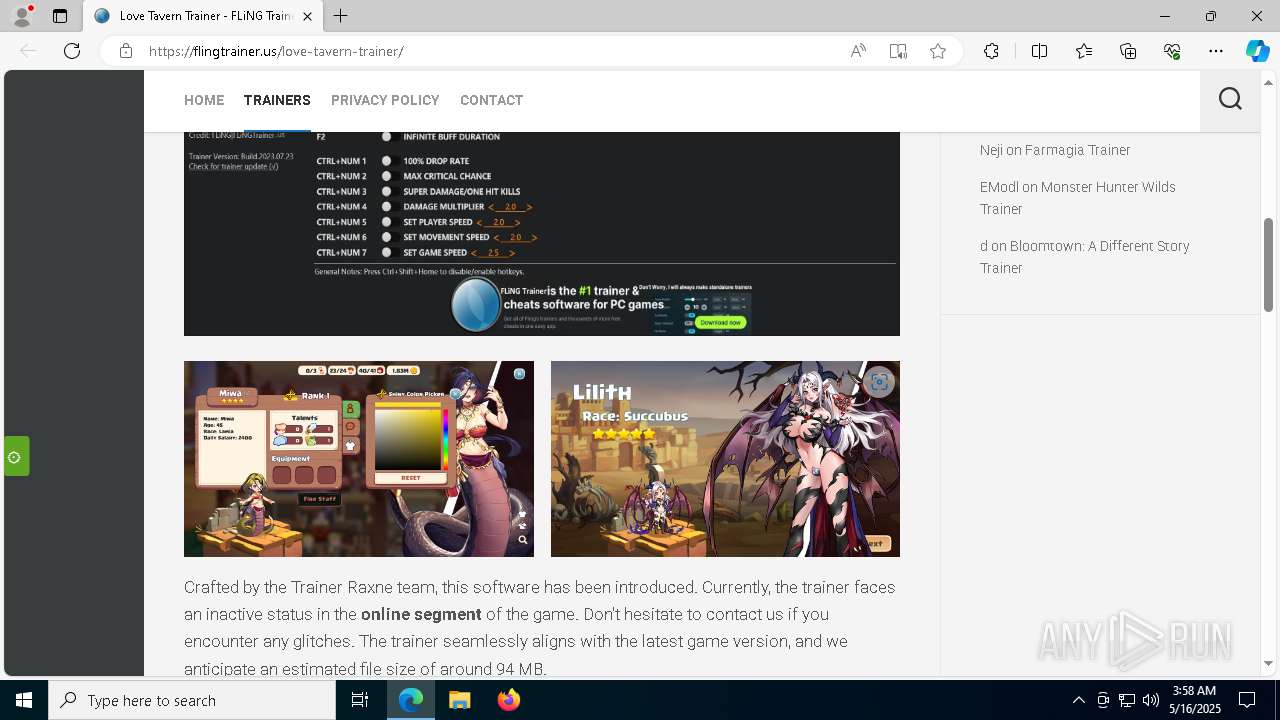Image resolution: width=1280 pixels, height=720 pixels.
Task: Click the Check for trainer update link
Action: click(x=233, y=166)
